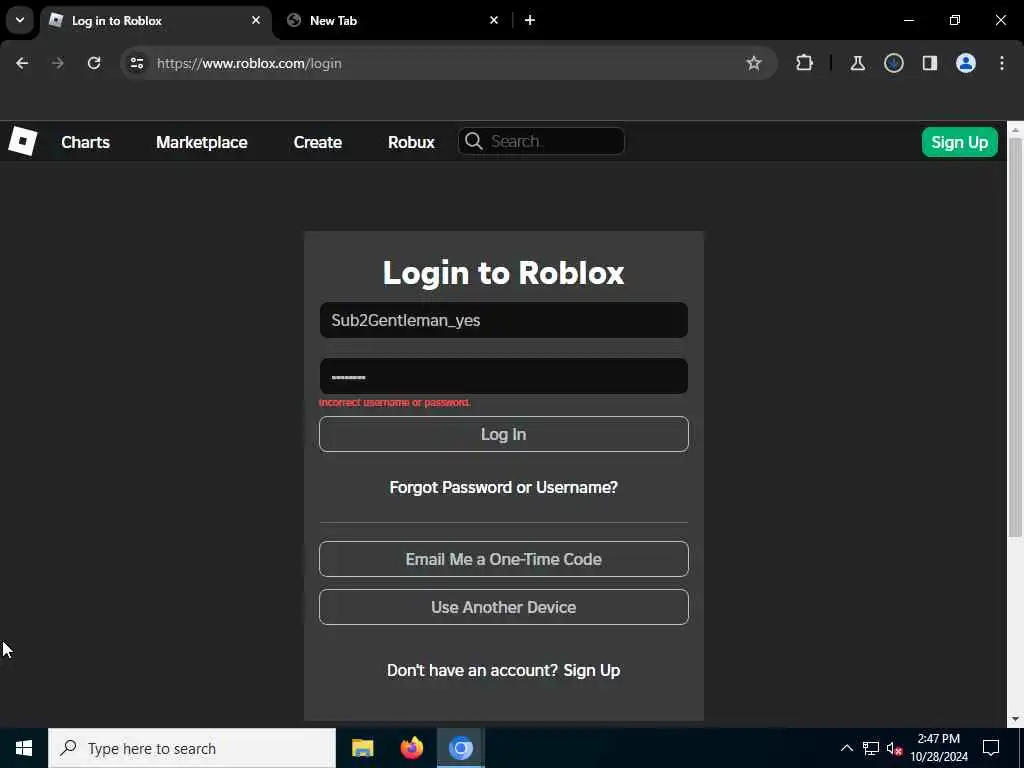Expand the tab search dropdown arrow

[x=20, y=20]
